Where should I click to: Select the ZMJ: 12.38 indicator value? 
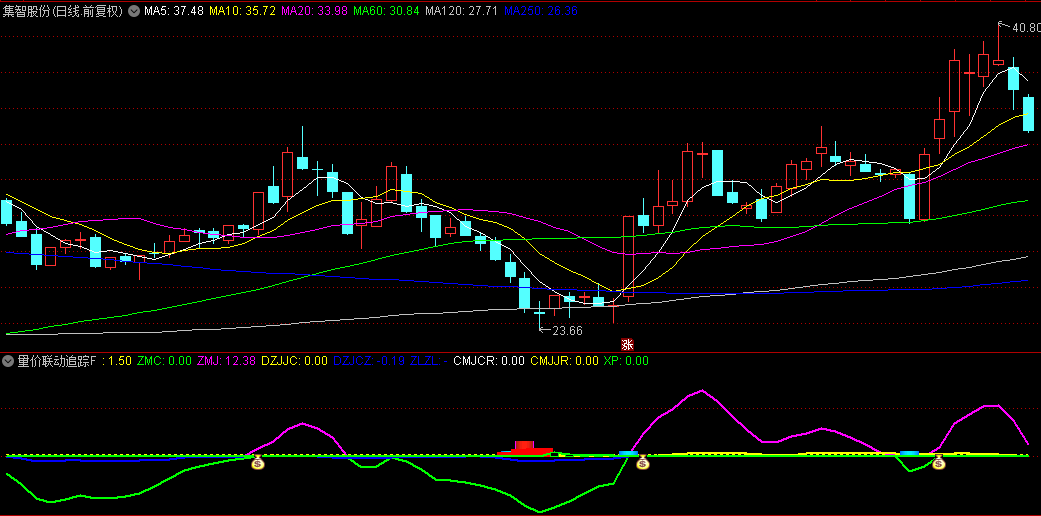pyautogui.click(x=226, y=361)
